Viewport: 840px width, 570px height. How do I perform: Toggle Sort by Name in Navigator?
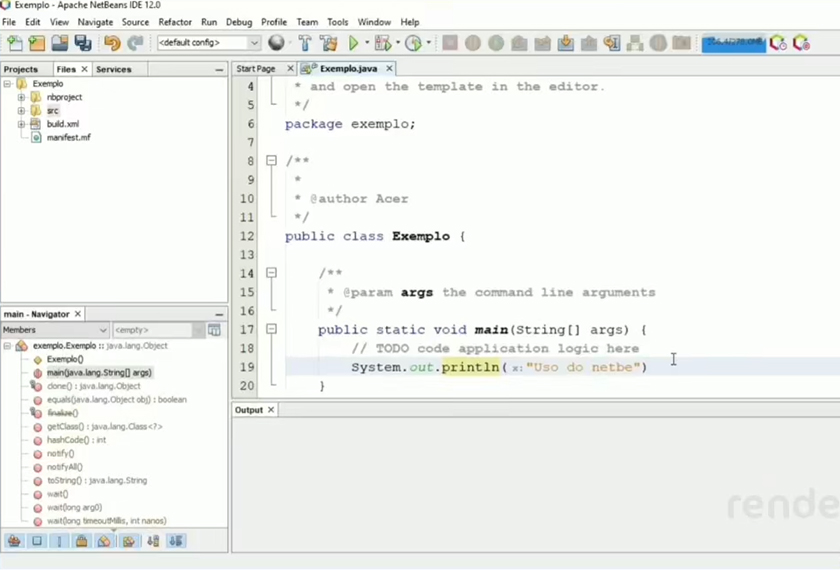tap(153, 541)
